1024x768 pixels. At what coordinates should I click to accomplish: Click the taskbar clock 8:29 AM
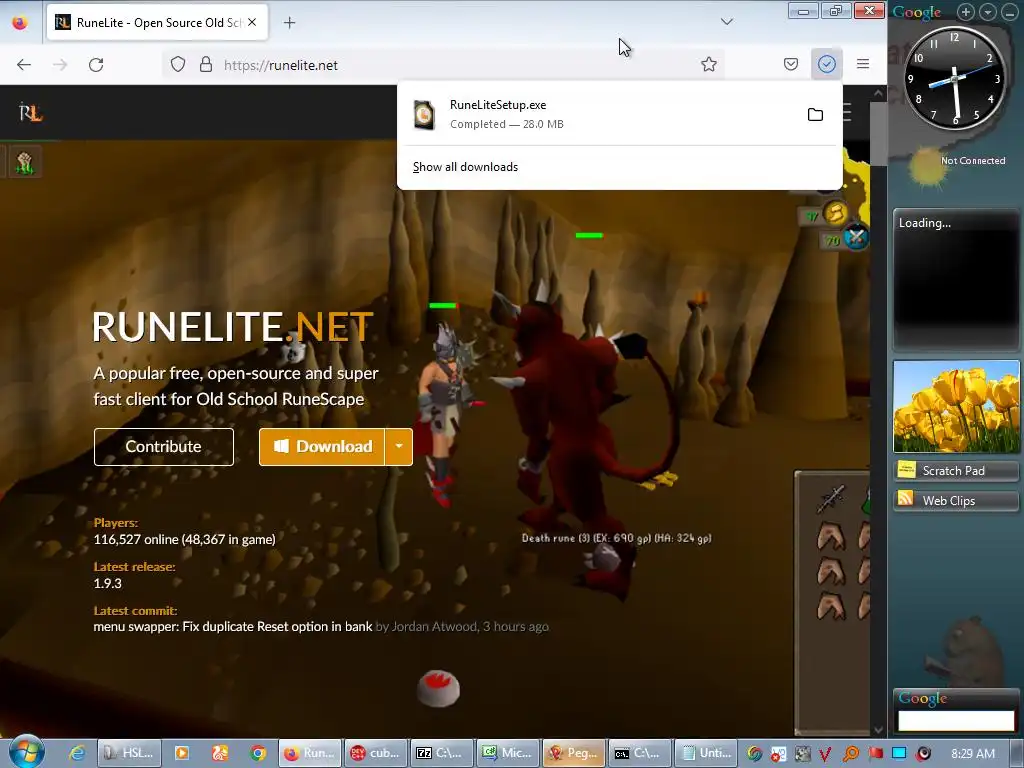[973, 754]
